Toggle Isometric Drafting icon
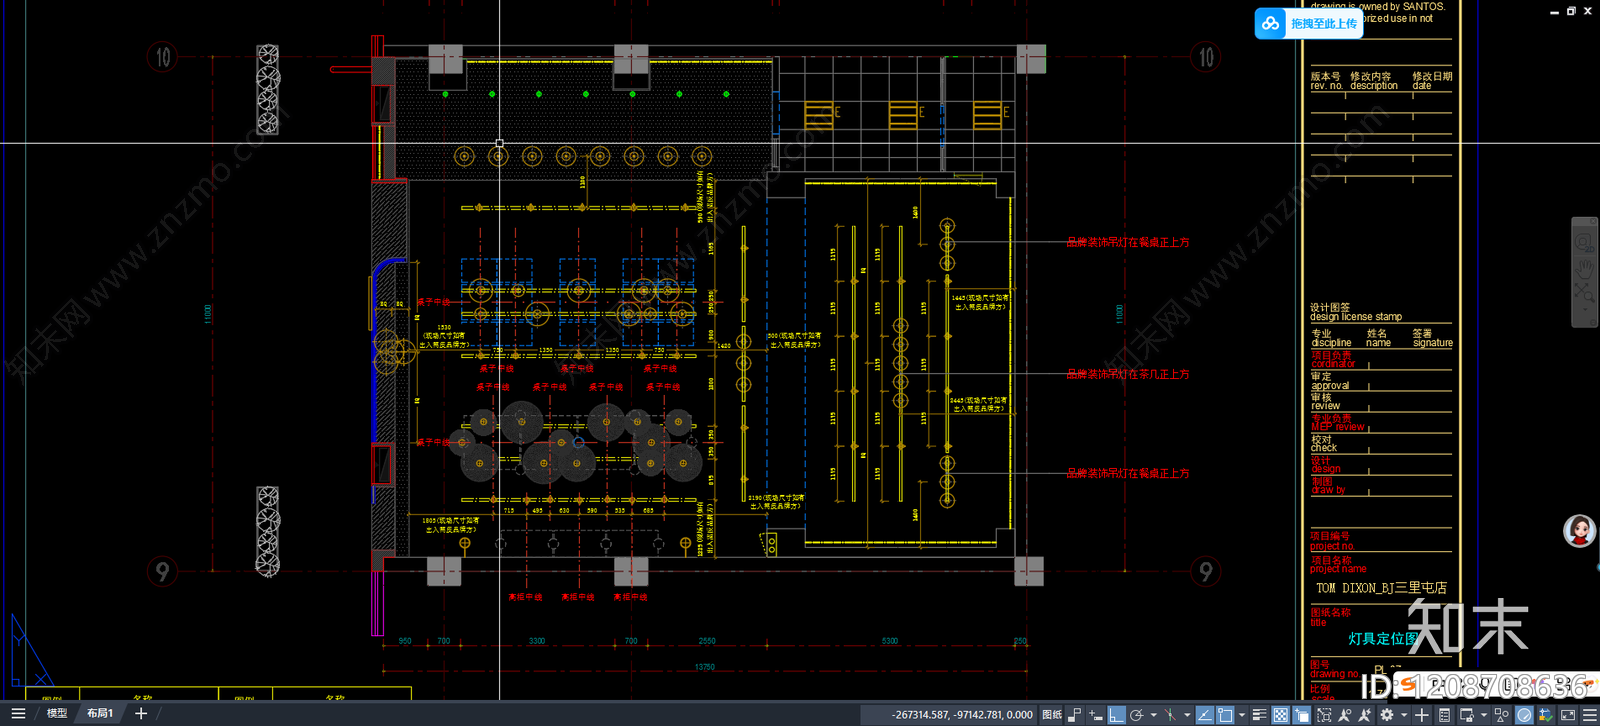Image resolution: width=1600 pixels, height=726 pixels. coord(1170,715)
